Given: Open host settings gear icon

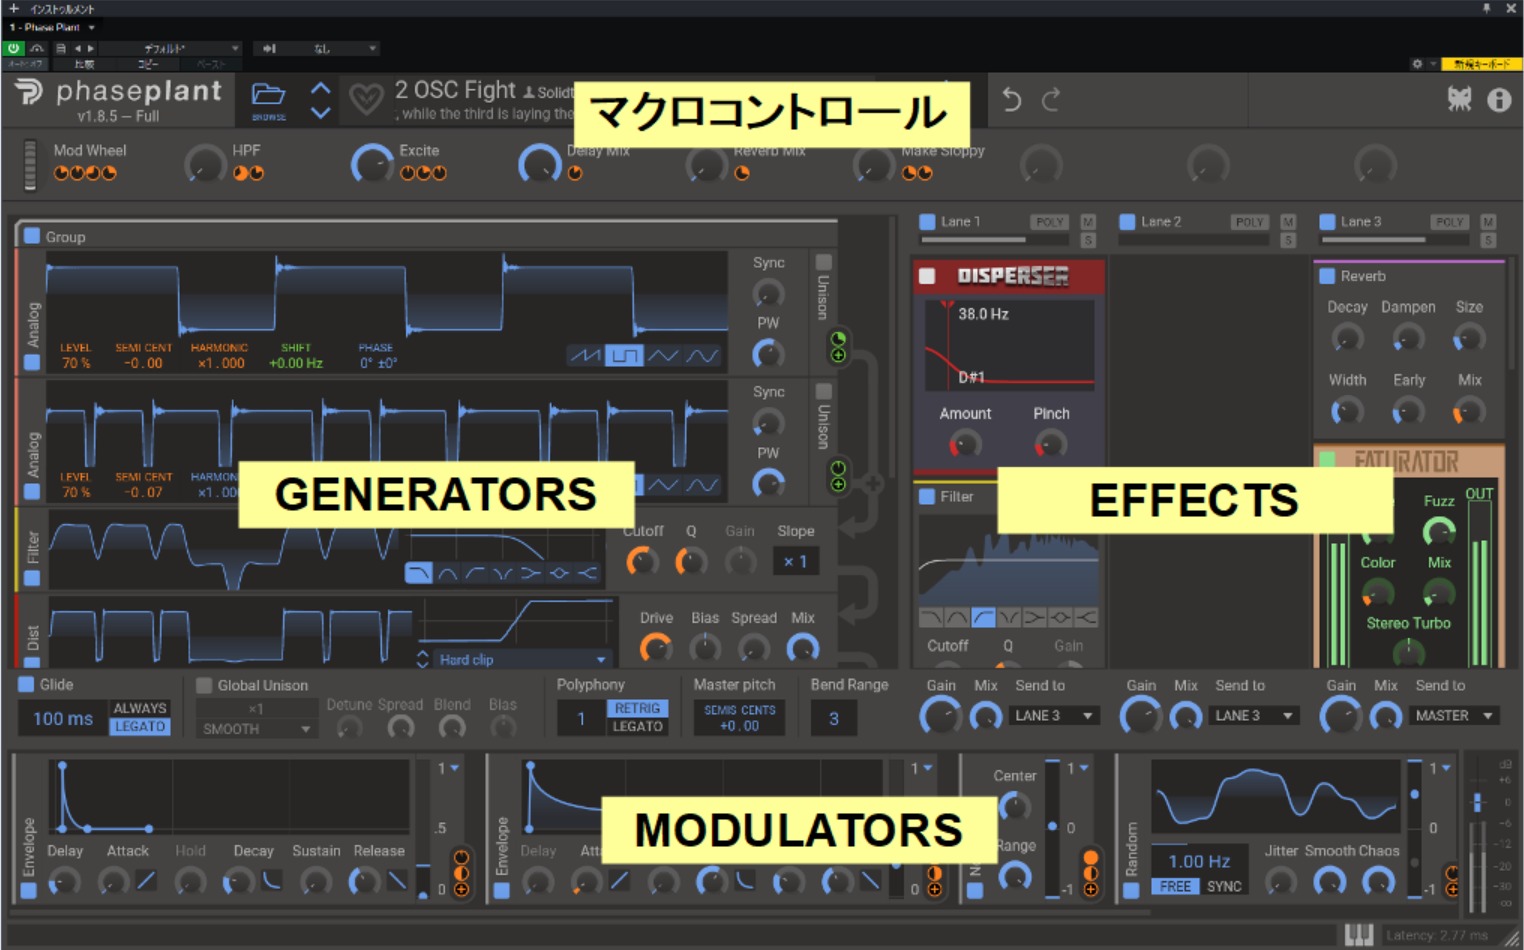Looking at the screenshot, I should (1416, 64).
